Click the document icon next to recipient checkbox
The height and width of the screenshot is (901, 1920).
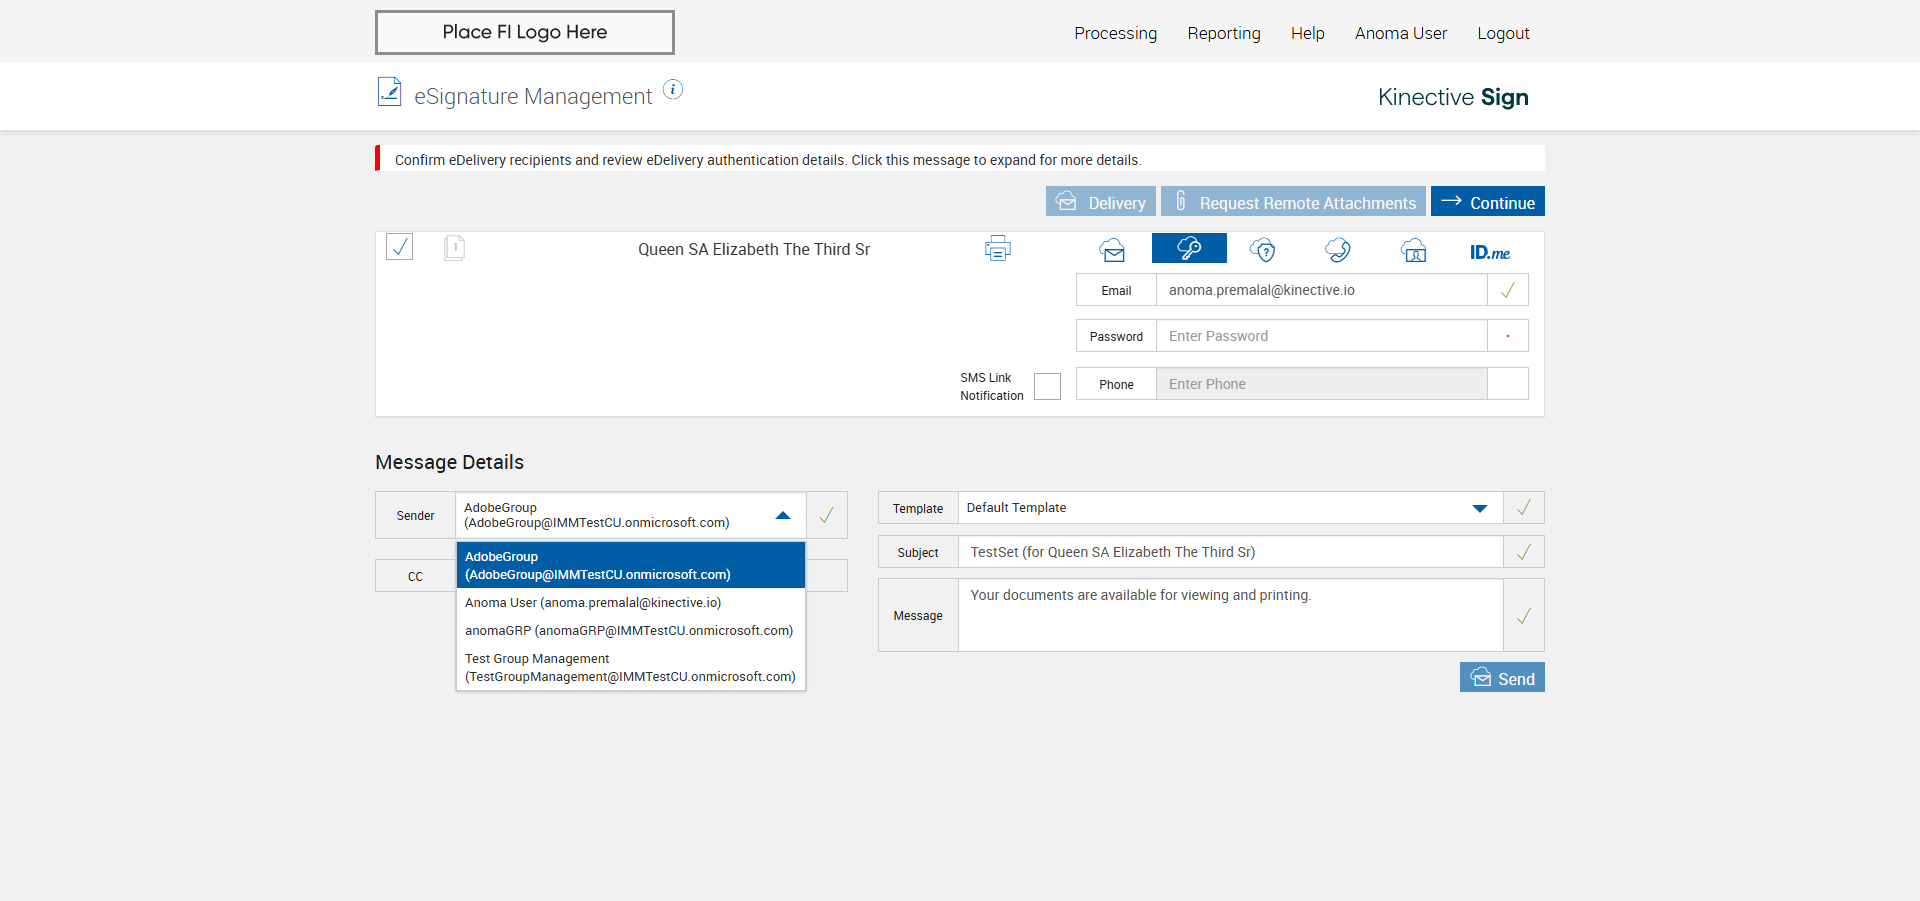tap(454, 247)
